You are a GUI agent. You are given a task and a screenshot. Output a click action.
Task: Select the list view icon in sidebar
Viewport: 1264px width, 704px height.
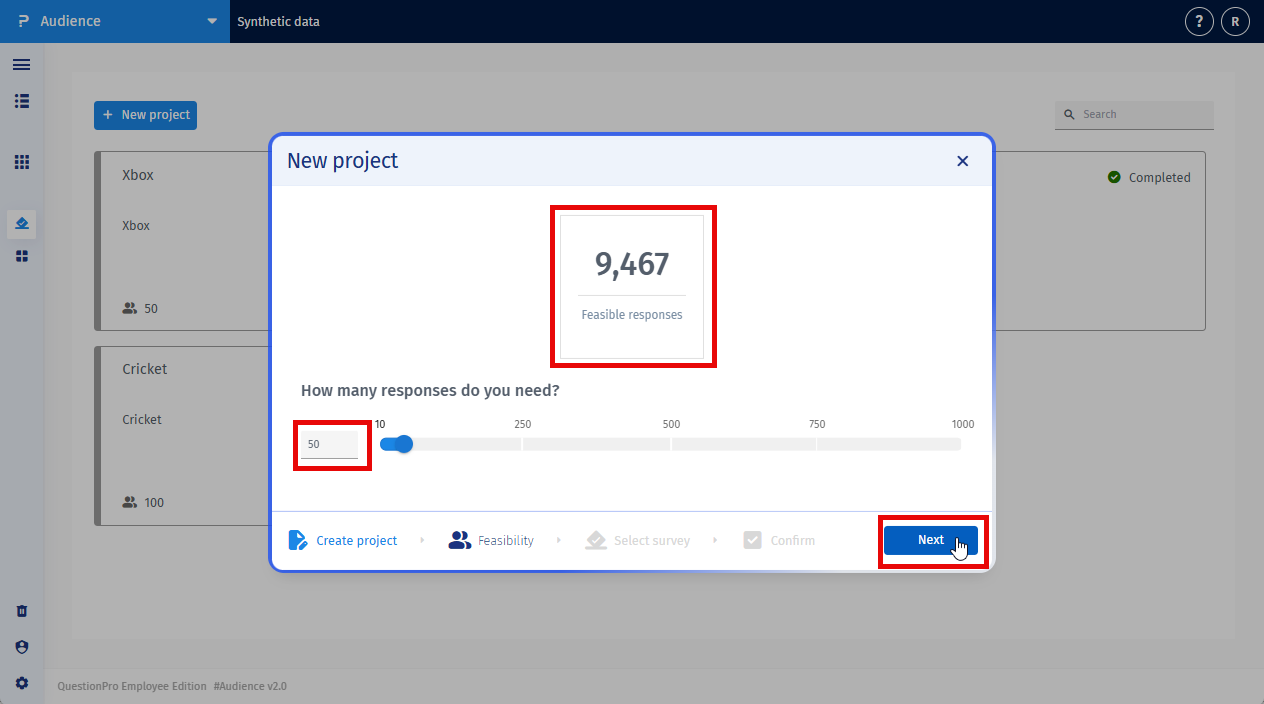tap(21, 101)
